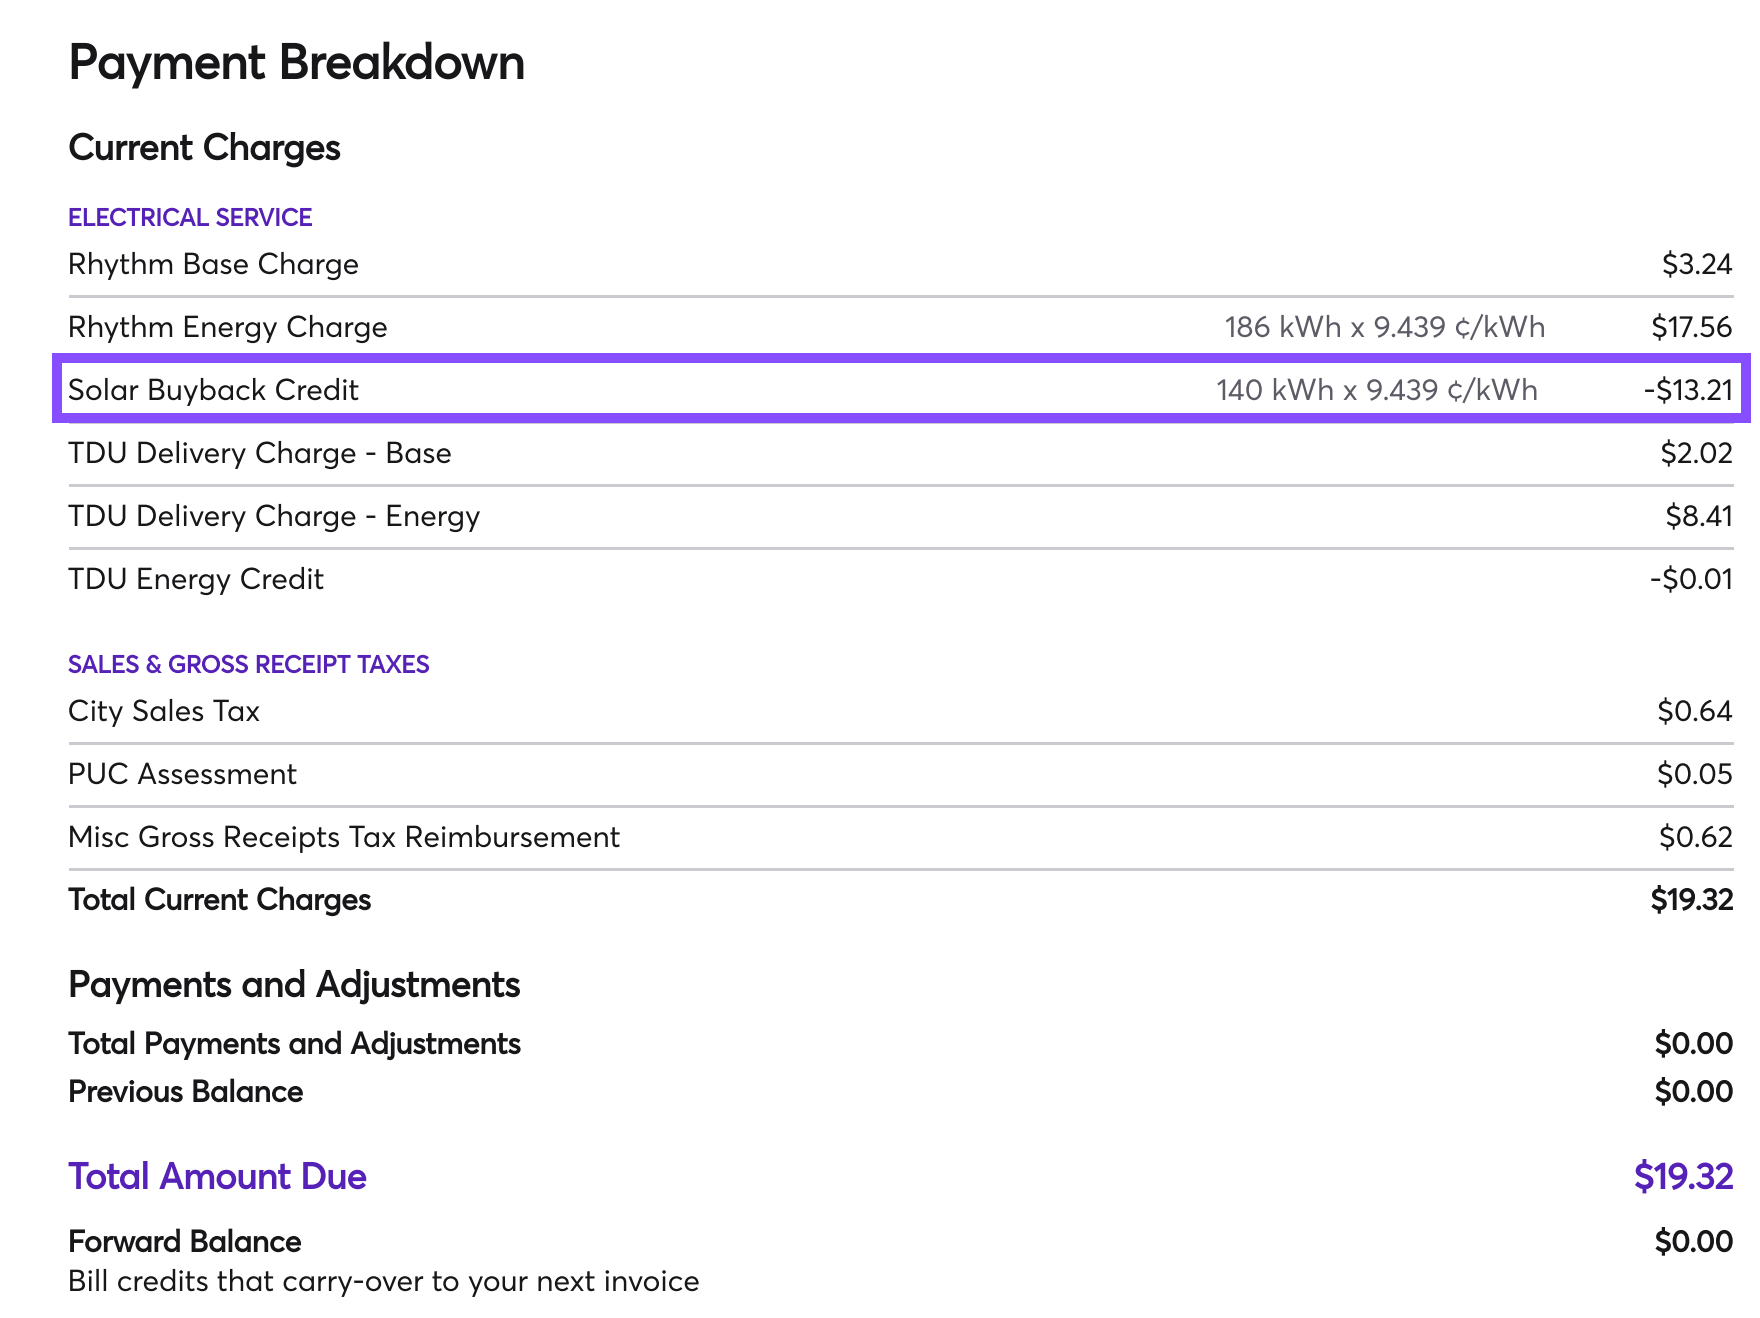Click the Total Current Charges label
This screenshot has height=1318, width=1760.
219,900
